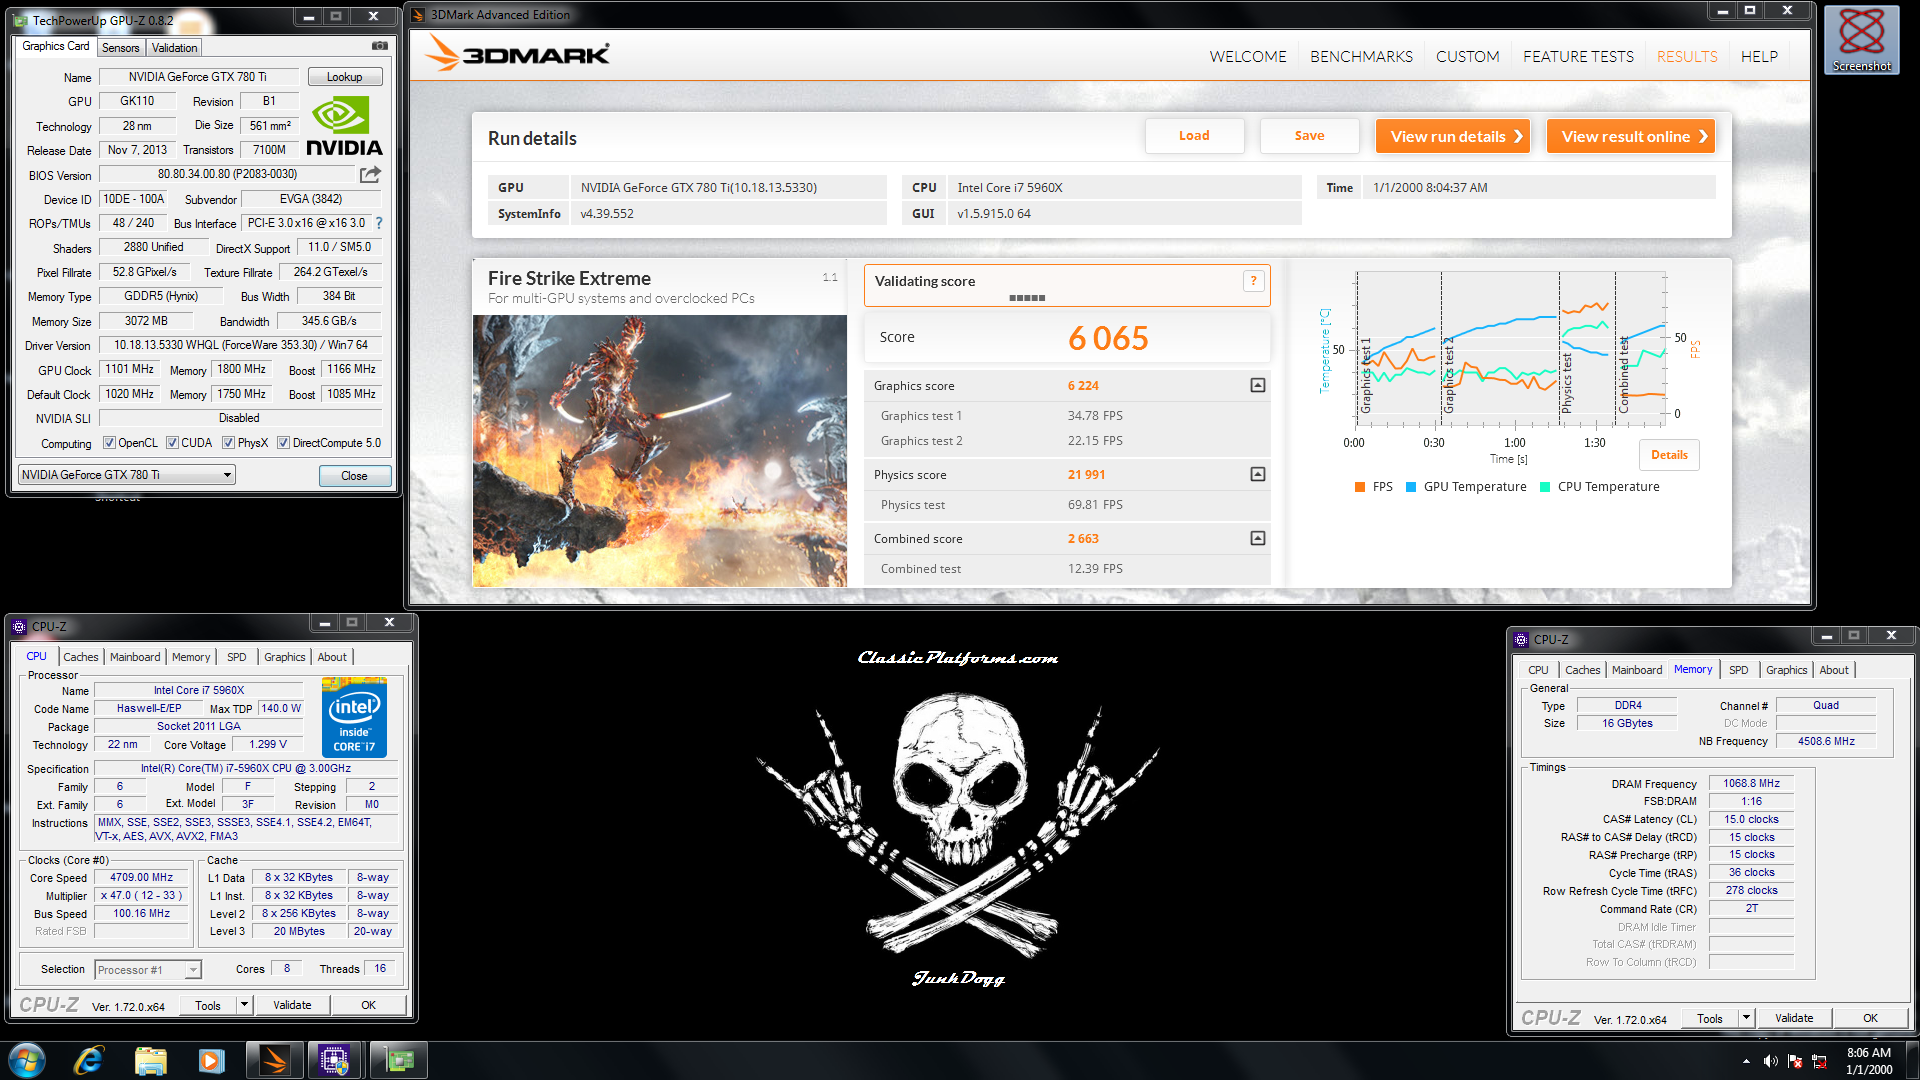The width and height of the screenshot is (1920, 1080).
Task: Switch to Mainboard tab in left CPU-Z
Action: click(135, 657)
